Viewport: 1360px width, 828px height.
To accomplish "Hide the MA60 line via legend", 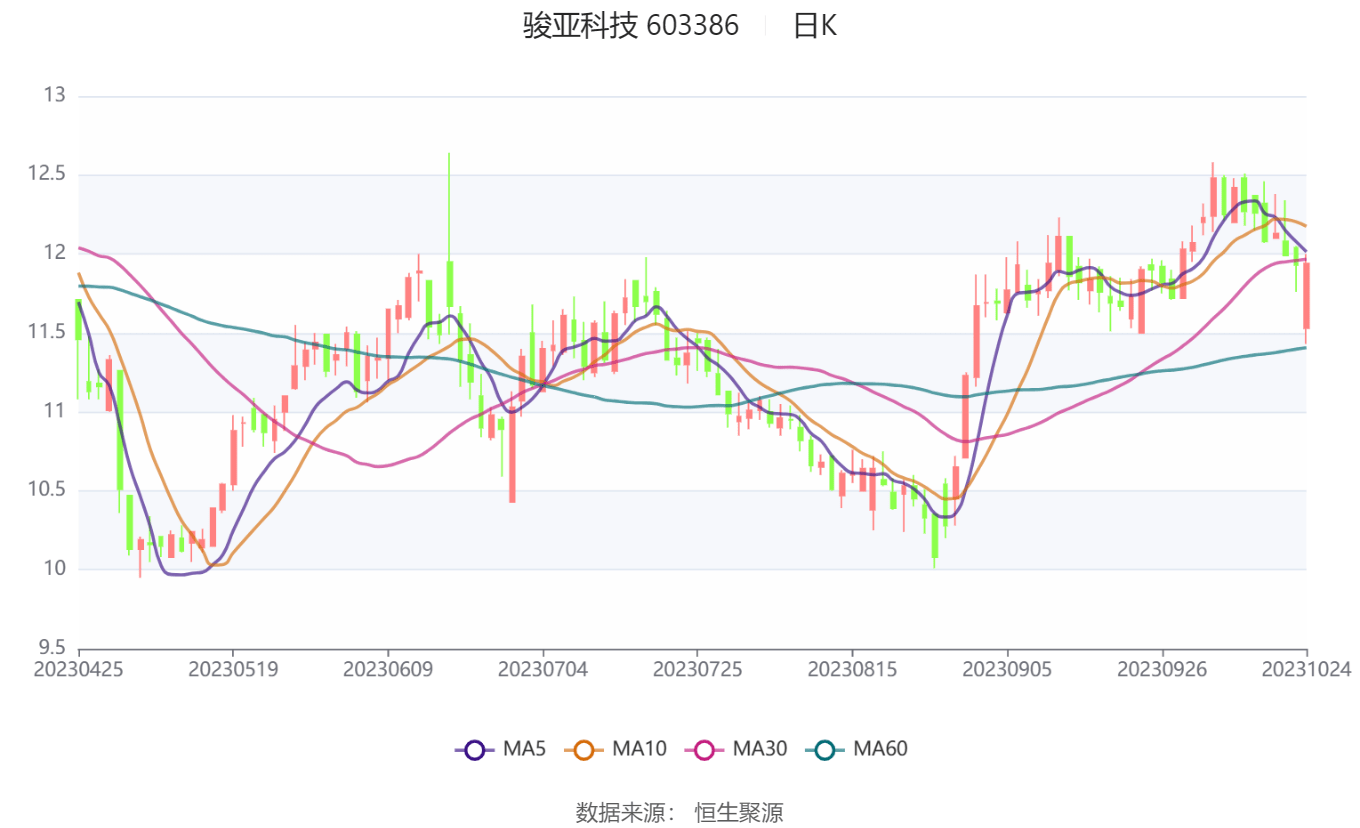I will (825, 749).
